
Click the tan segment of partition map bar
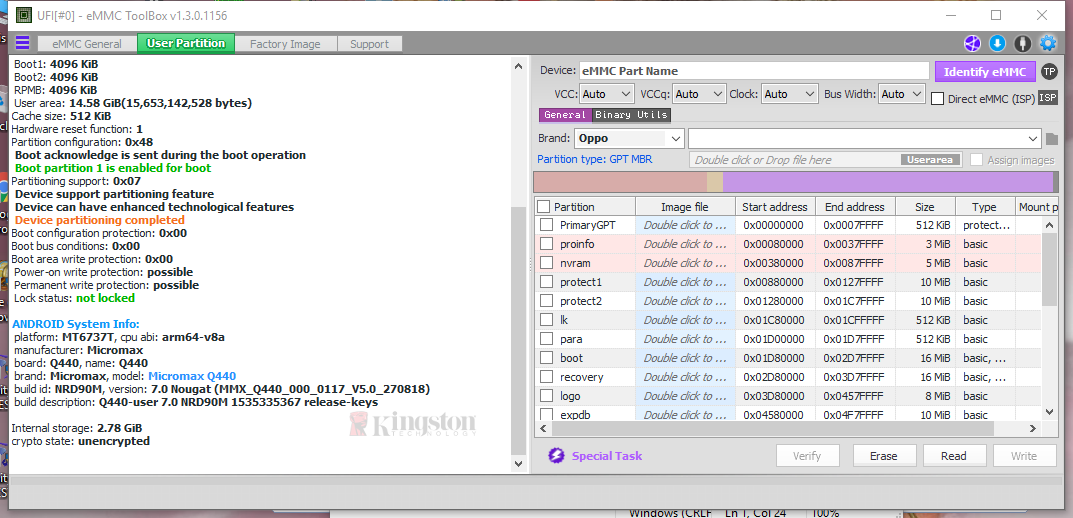coord(714,182)
